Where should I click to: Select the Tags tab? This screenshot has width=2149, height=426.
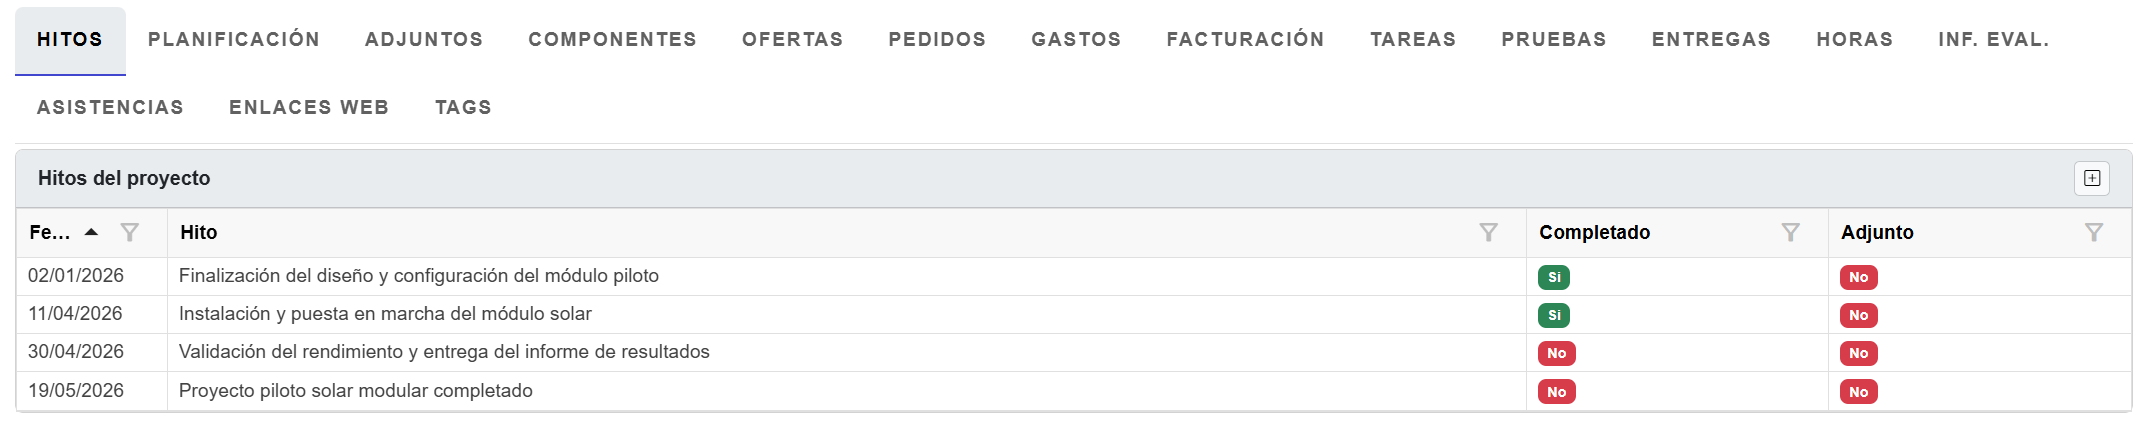tap(463, 107)
